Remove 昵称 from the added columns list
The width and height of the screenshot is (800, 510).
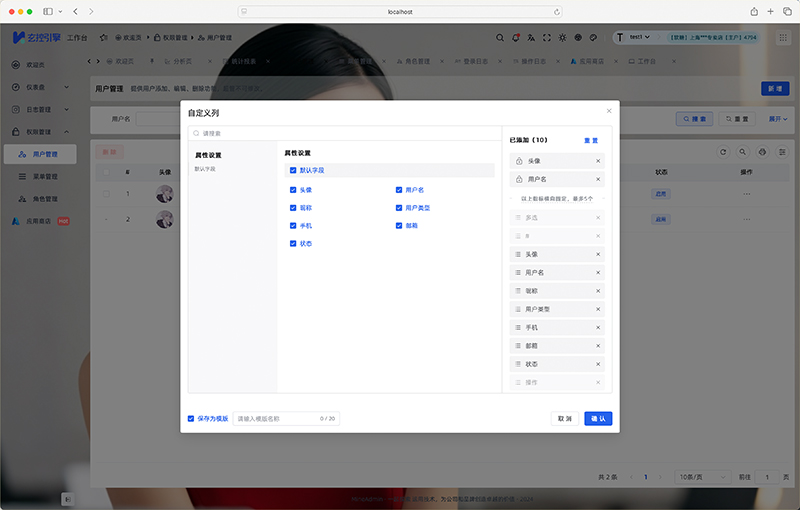598,291
